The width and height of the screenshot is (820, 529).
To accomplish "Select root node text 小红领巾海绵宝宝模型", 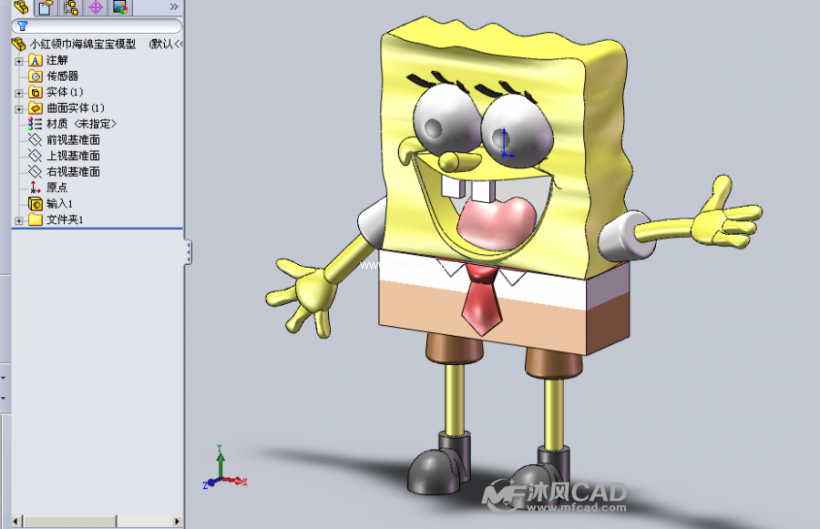I will click(x=83, y=44).
